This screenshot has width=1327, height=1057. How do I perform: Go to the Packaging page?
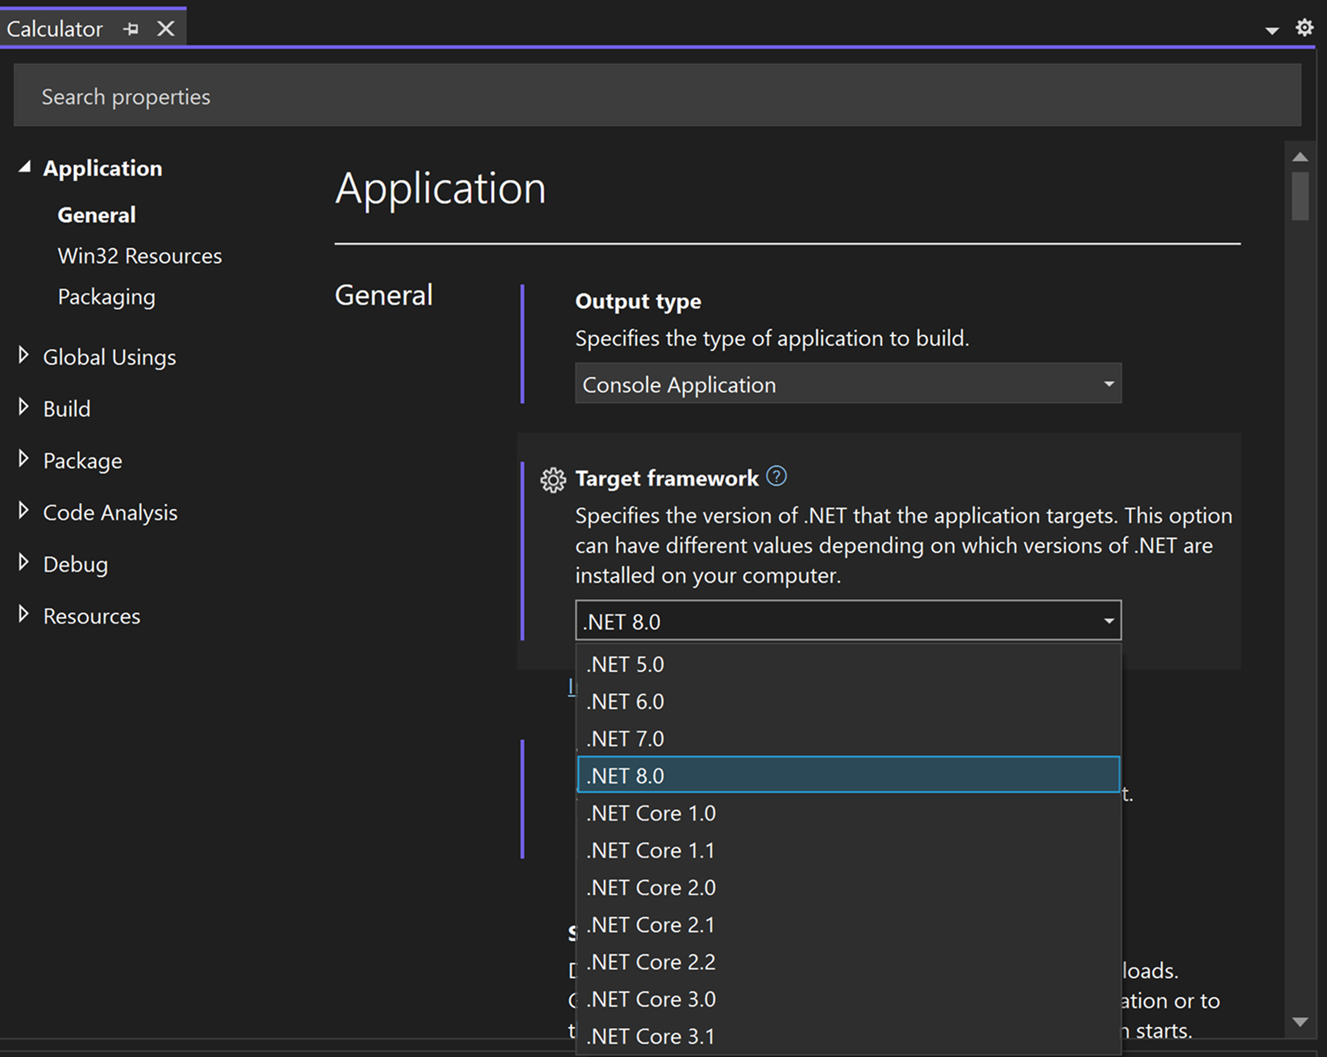[106, 297]
